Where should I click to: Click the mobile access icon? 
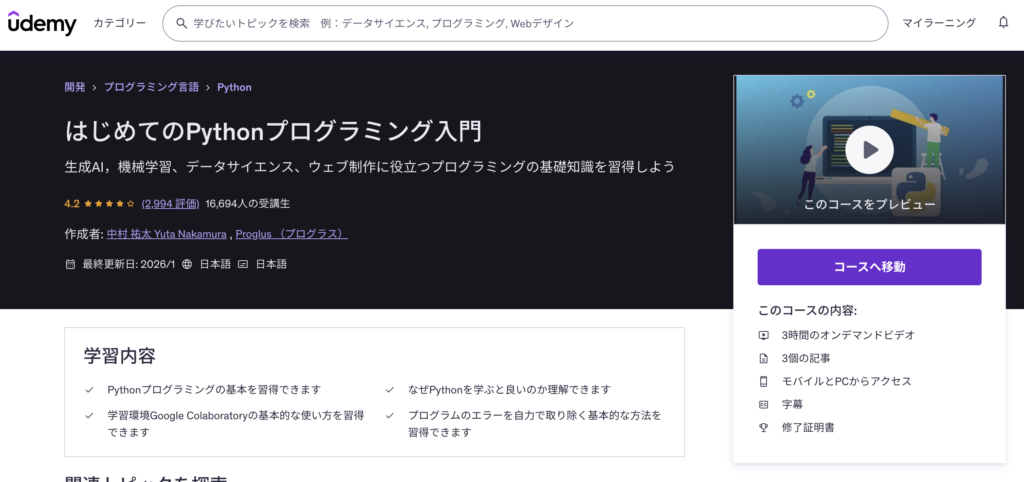(764, 381)
